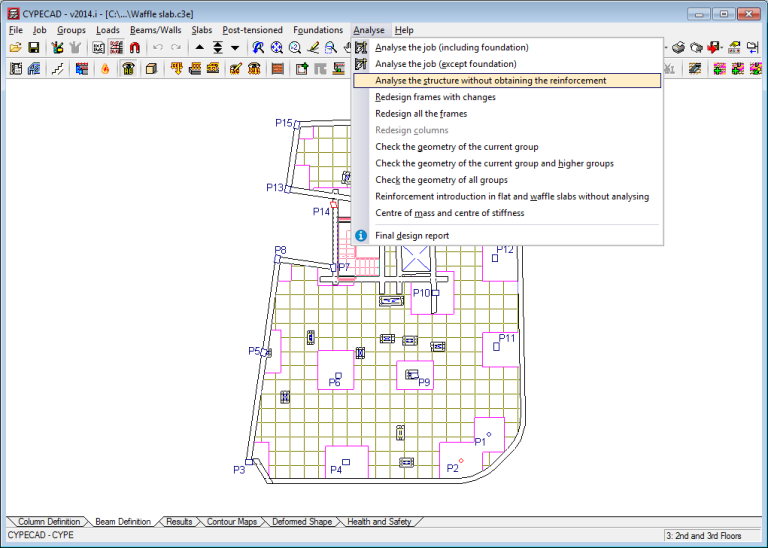
Task: Click the Save floppy disk icon
Action: tap(33, 48)
